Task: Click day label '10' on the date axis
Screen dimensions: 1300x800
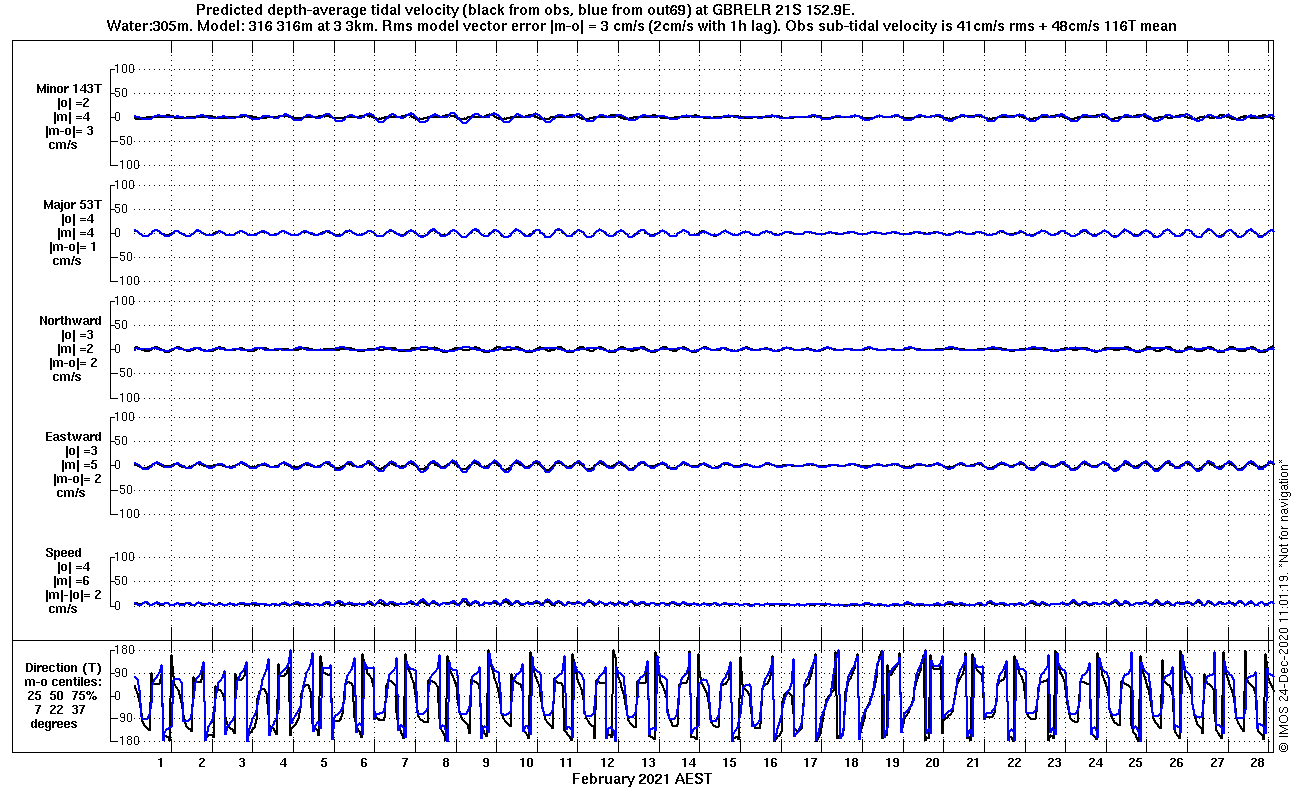Action: click(526, 763)
